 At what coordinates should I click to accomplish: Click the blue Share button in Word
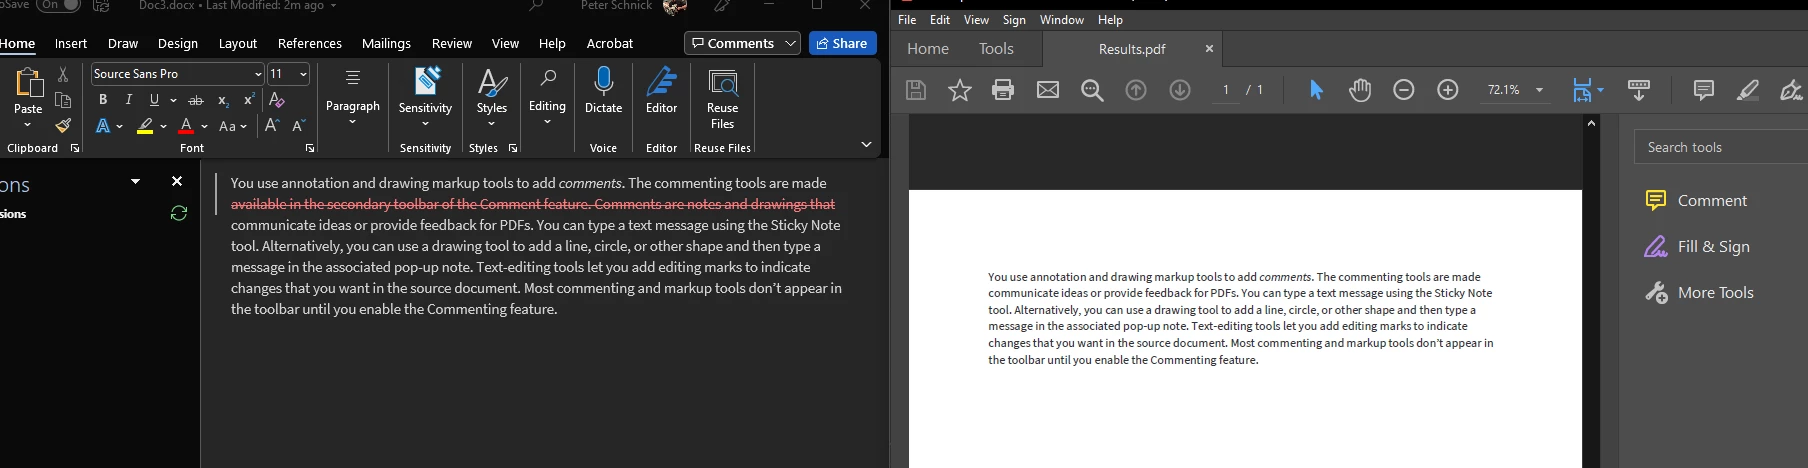tap(842, 43)
